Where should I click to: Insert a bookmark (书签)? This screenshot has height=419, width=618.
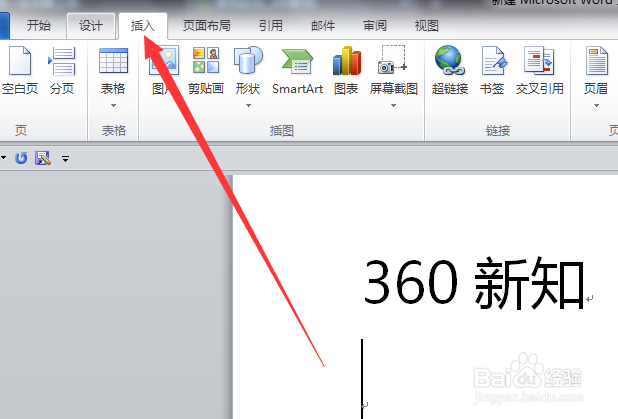coord(492,71)
